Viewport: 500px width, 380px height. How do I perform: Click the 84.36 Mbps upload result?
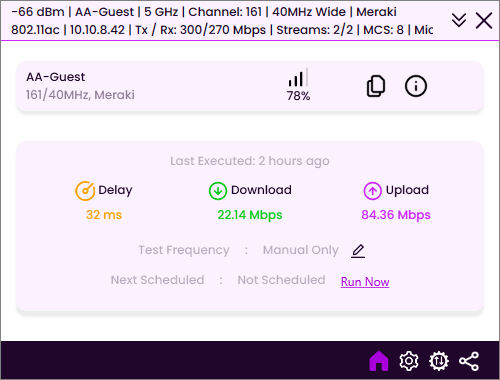point(396,215)
